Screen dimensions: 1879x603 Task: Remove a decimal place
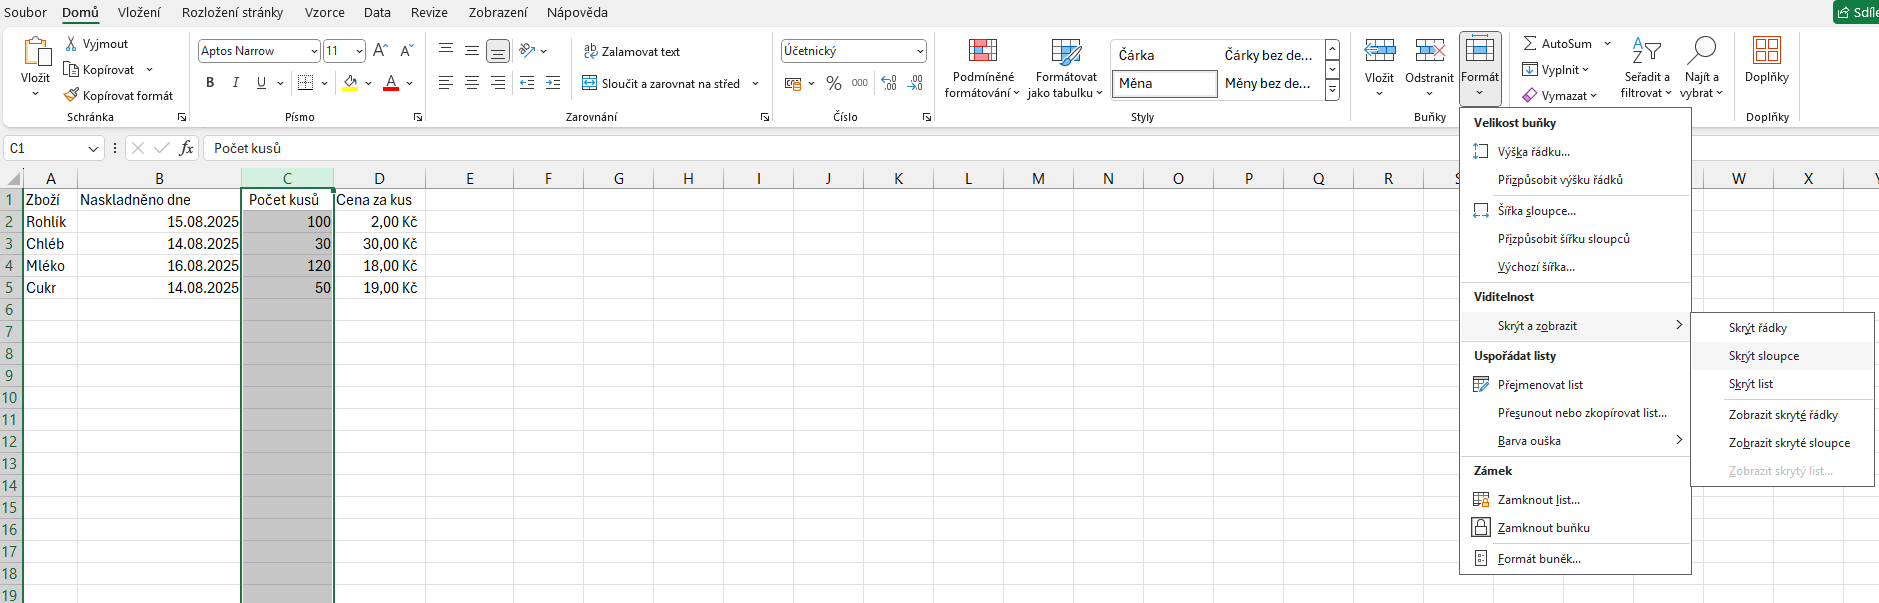click(x=915, y=83)
